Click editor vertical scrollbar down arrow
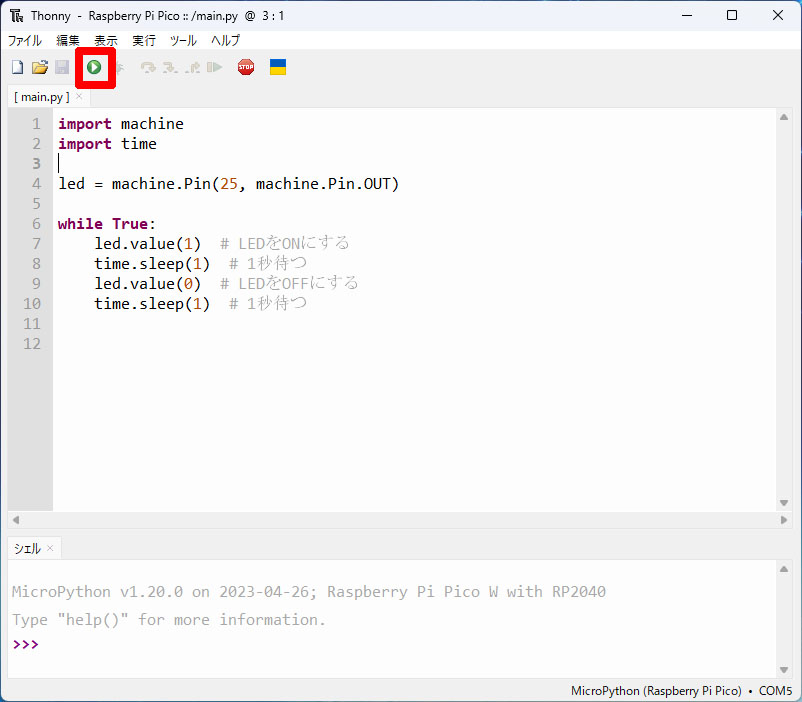This screenshot has width=802, height=702. [784, 503]
